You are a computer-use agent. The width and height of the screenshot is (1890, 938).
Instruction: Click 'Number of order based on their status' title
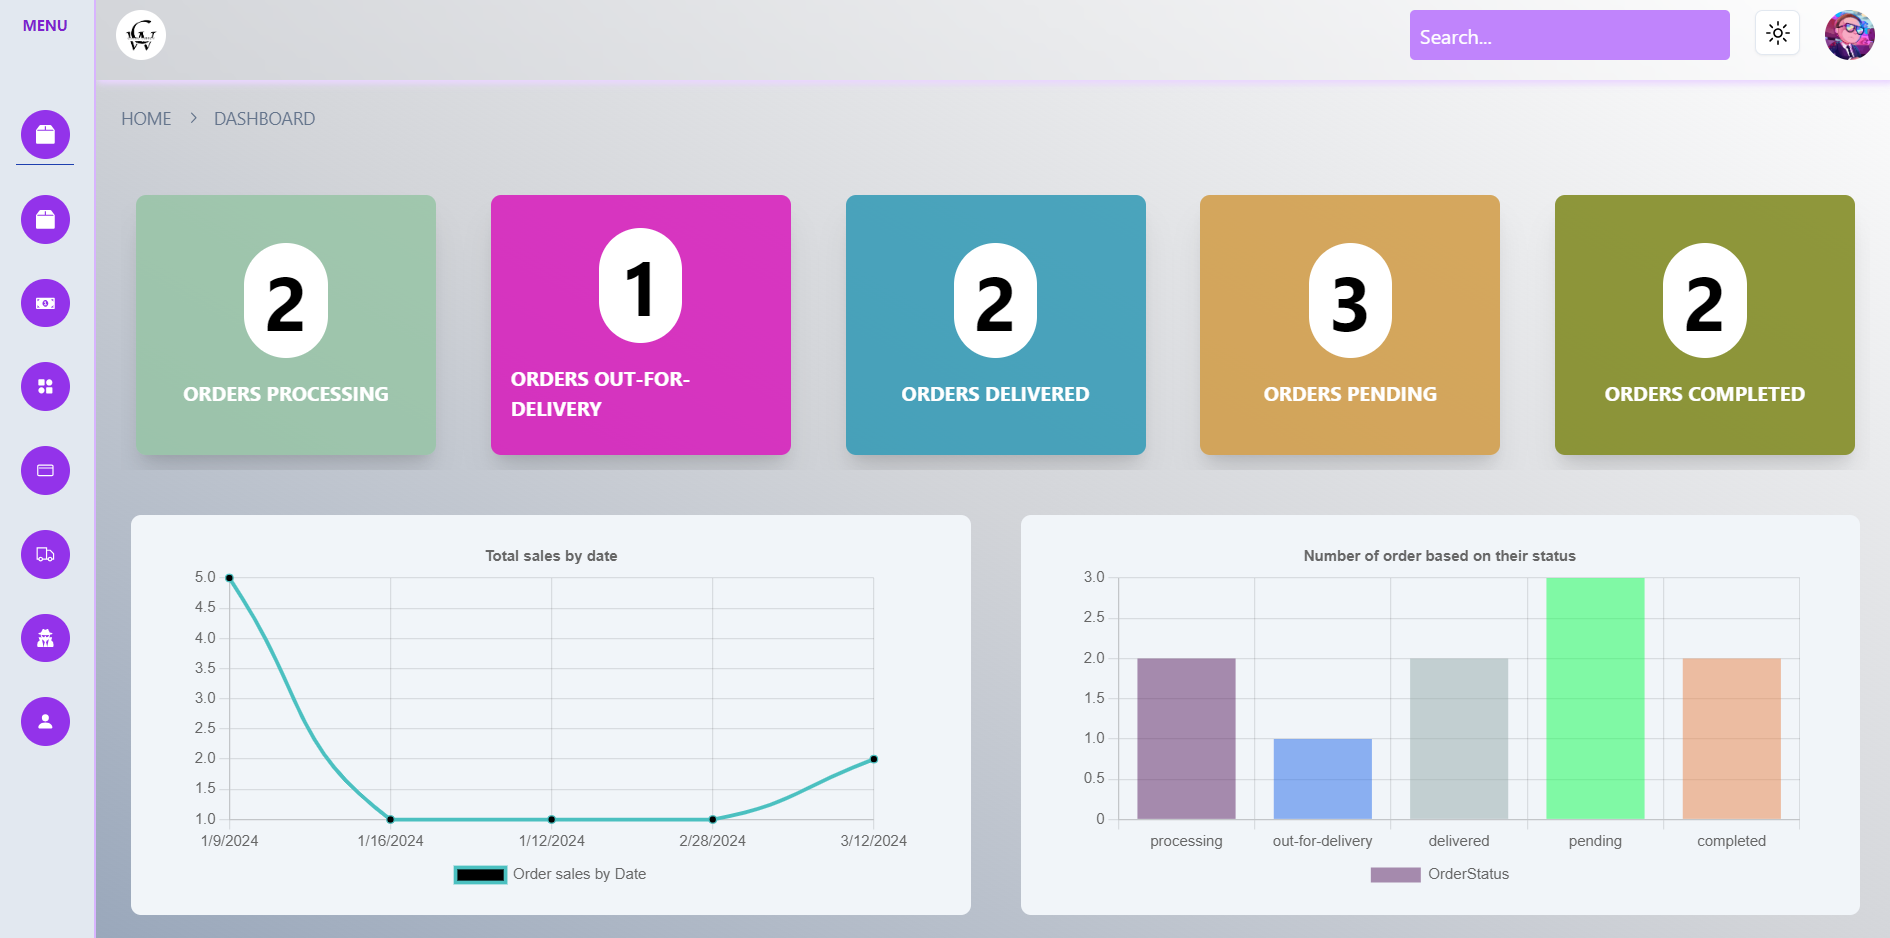click(x=1439, y=556)
